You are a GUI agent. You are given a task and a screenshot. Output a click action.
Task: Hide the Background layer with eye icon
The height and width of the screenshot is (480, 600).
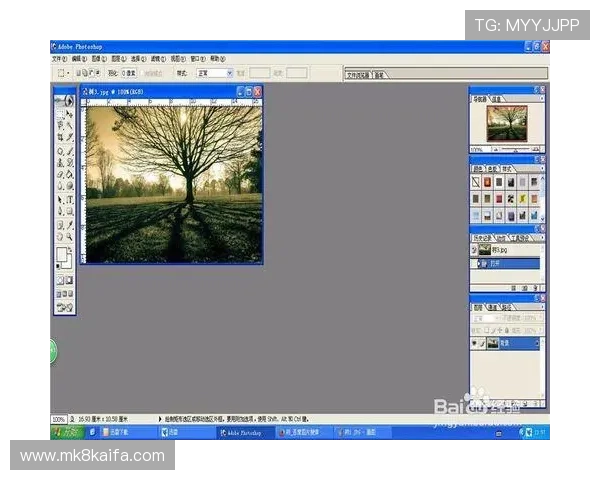click(476, 341)
